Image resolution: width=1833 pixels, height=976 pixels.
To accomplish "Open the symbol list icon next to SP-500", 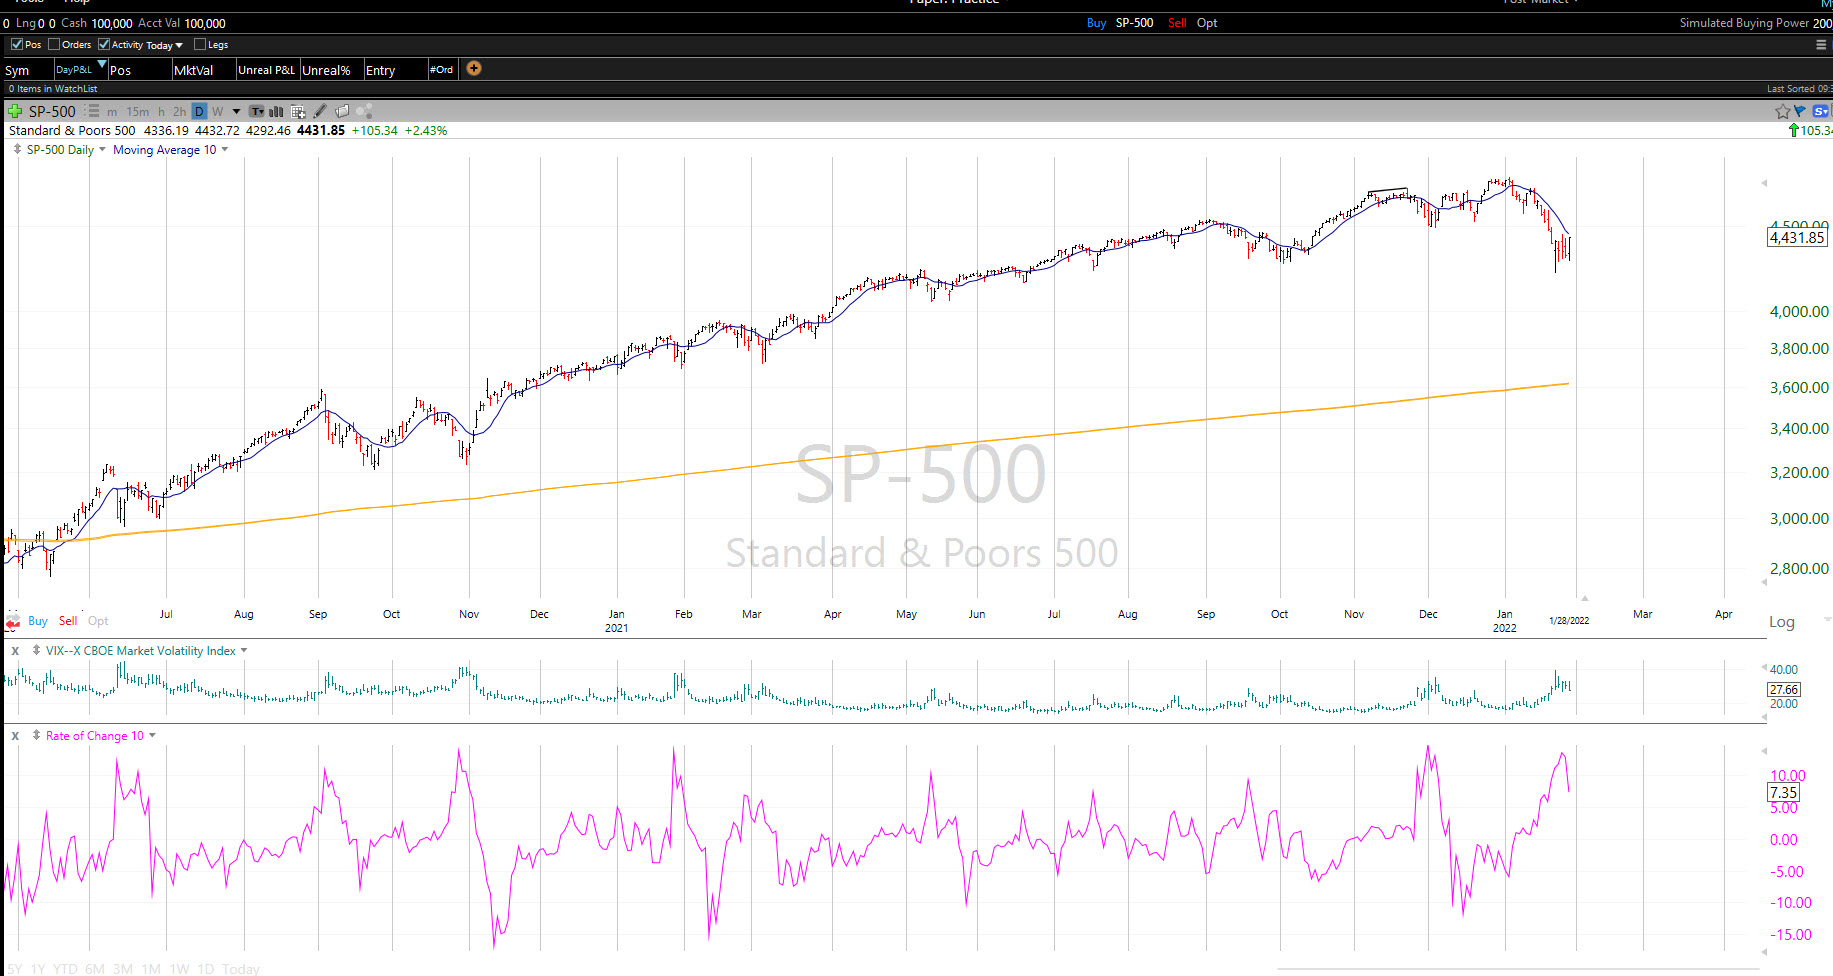I will 92,111.
